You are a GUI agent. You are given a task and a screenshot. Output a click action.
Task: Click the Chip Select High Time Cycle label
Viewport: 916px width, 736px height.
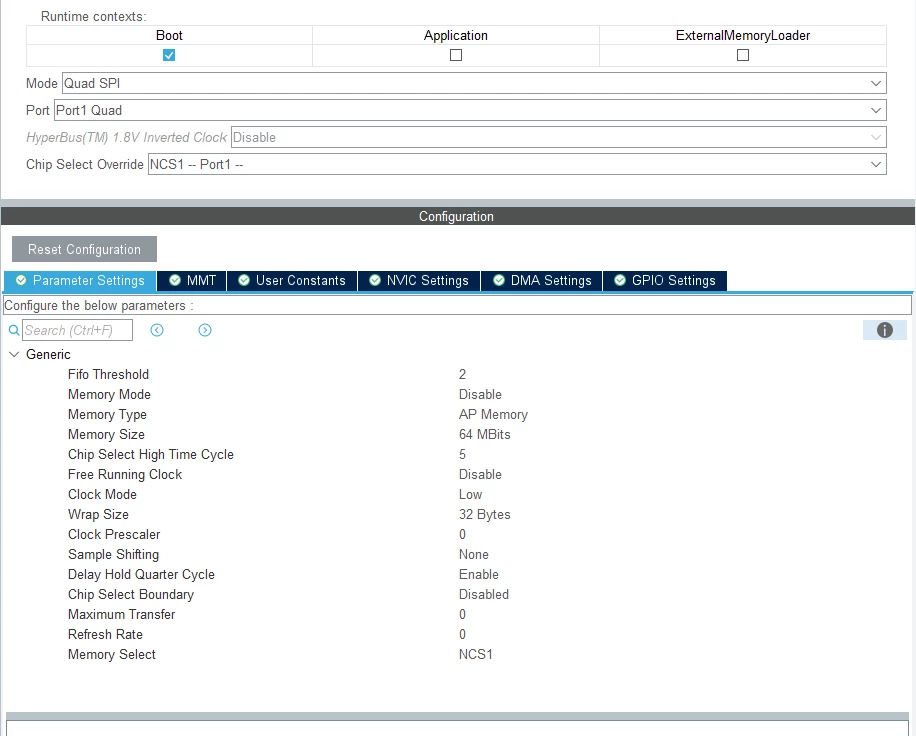tap(150, 454)
